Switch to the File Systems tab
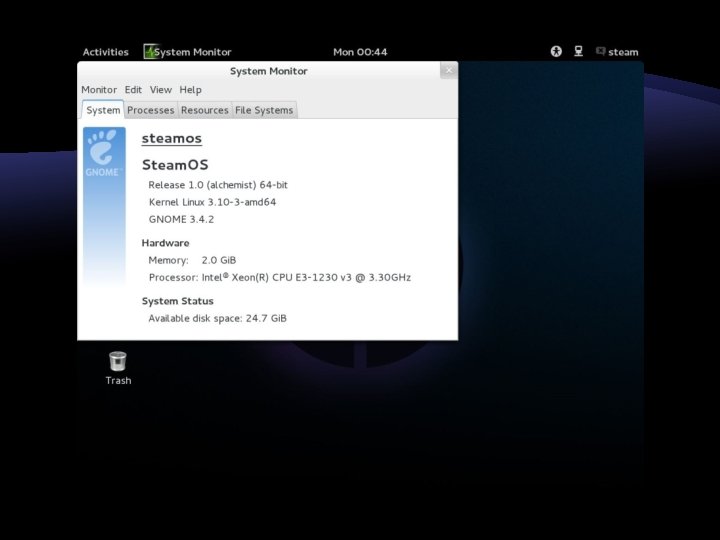The width and height of the screenshot is (720, 540). (264, 110)
